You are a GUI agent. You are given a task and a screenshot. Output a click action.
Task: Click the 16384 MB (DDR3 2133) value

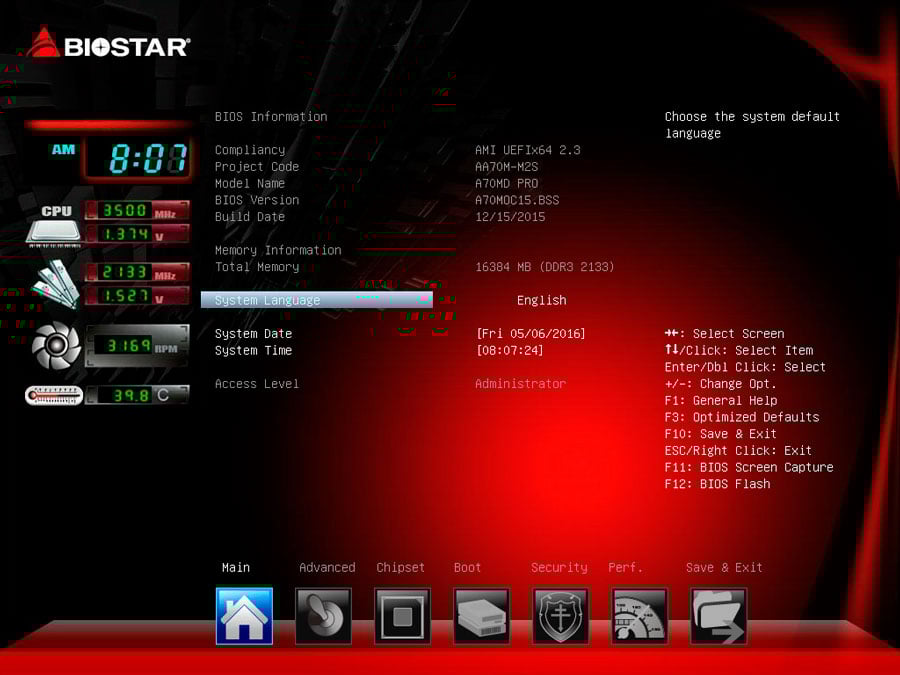click(x=545, y=266)
